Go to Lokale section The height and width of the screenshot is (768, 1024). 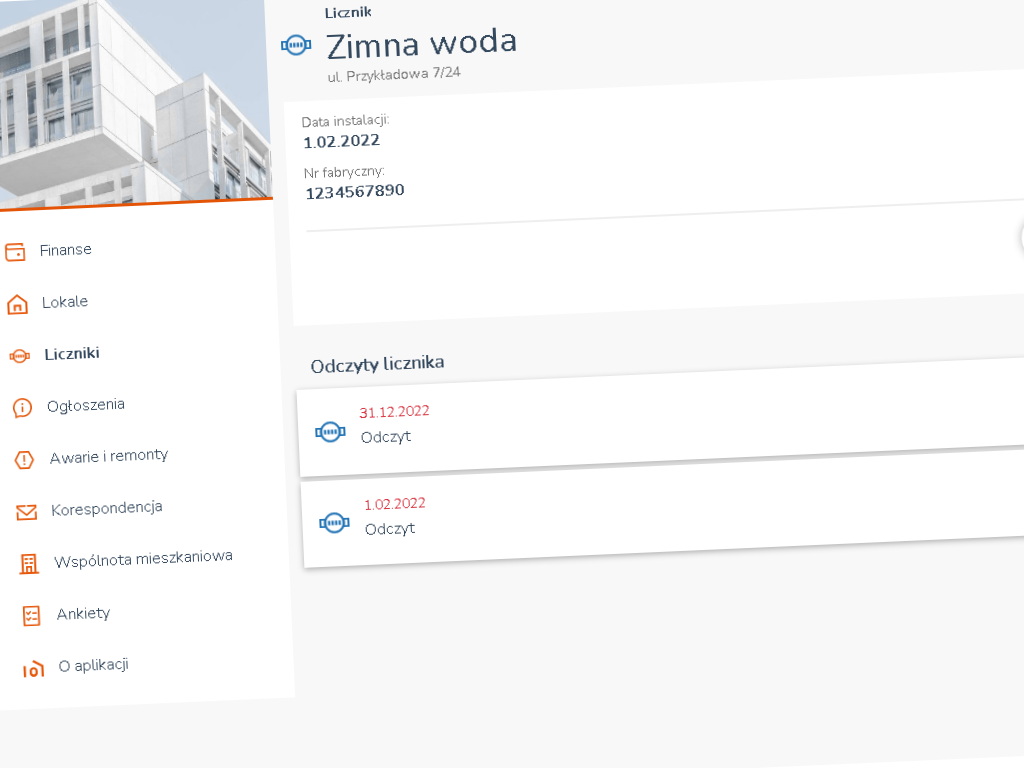65,302
